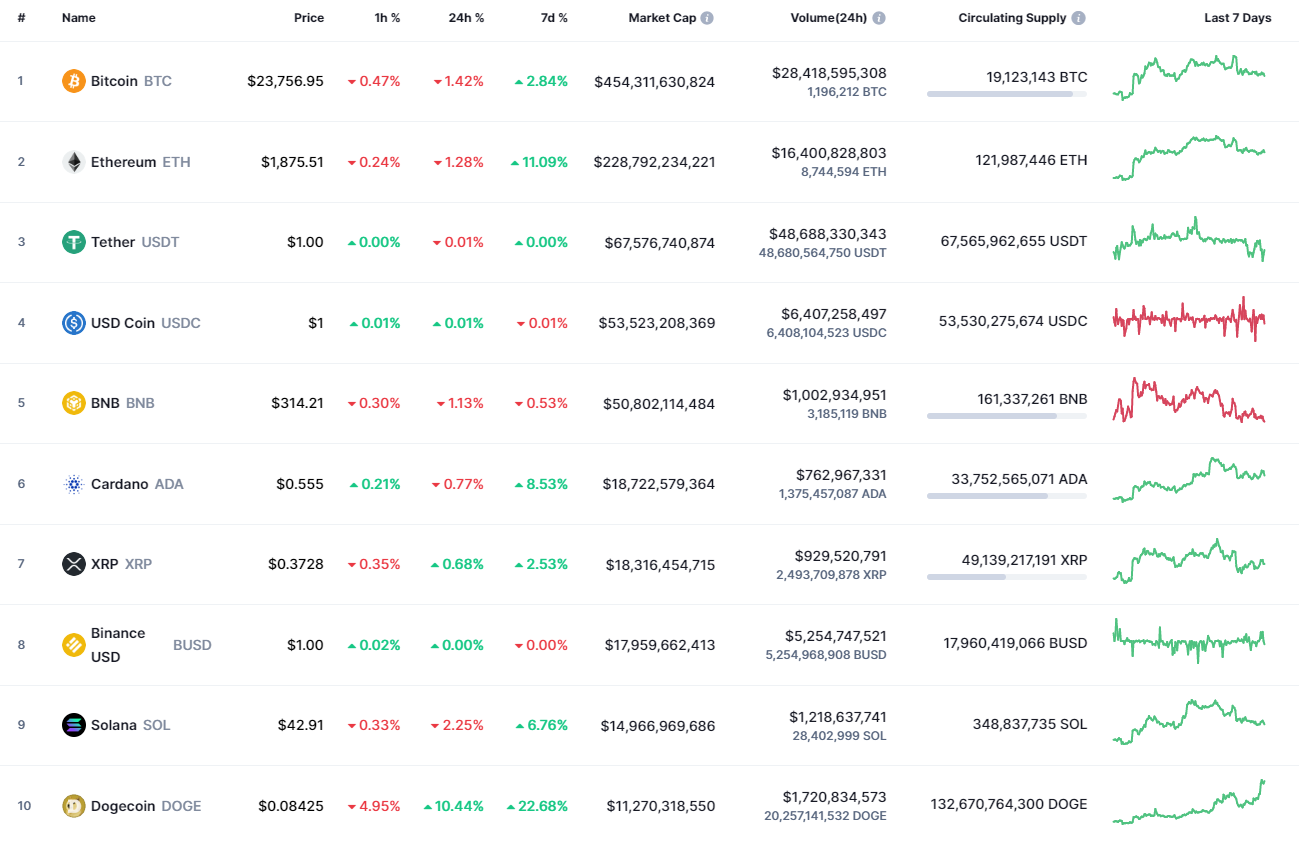Image resolution: width=1299 pixels, height=841 pixels.
Task: Sort by the # rank column
Action: click(21, 18)
